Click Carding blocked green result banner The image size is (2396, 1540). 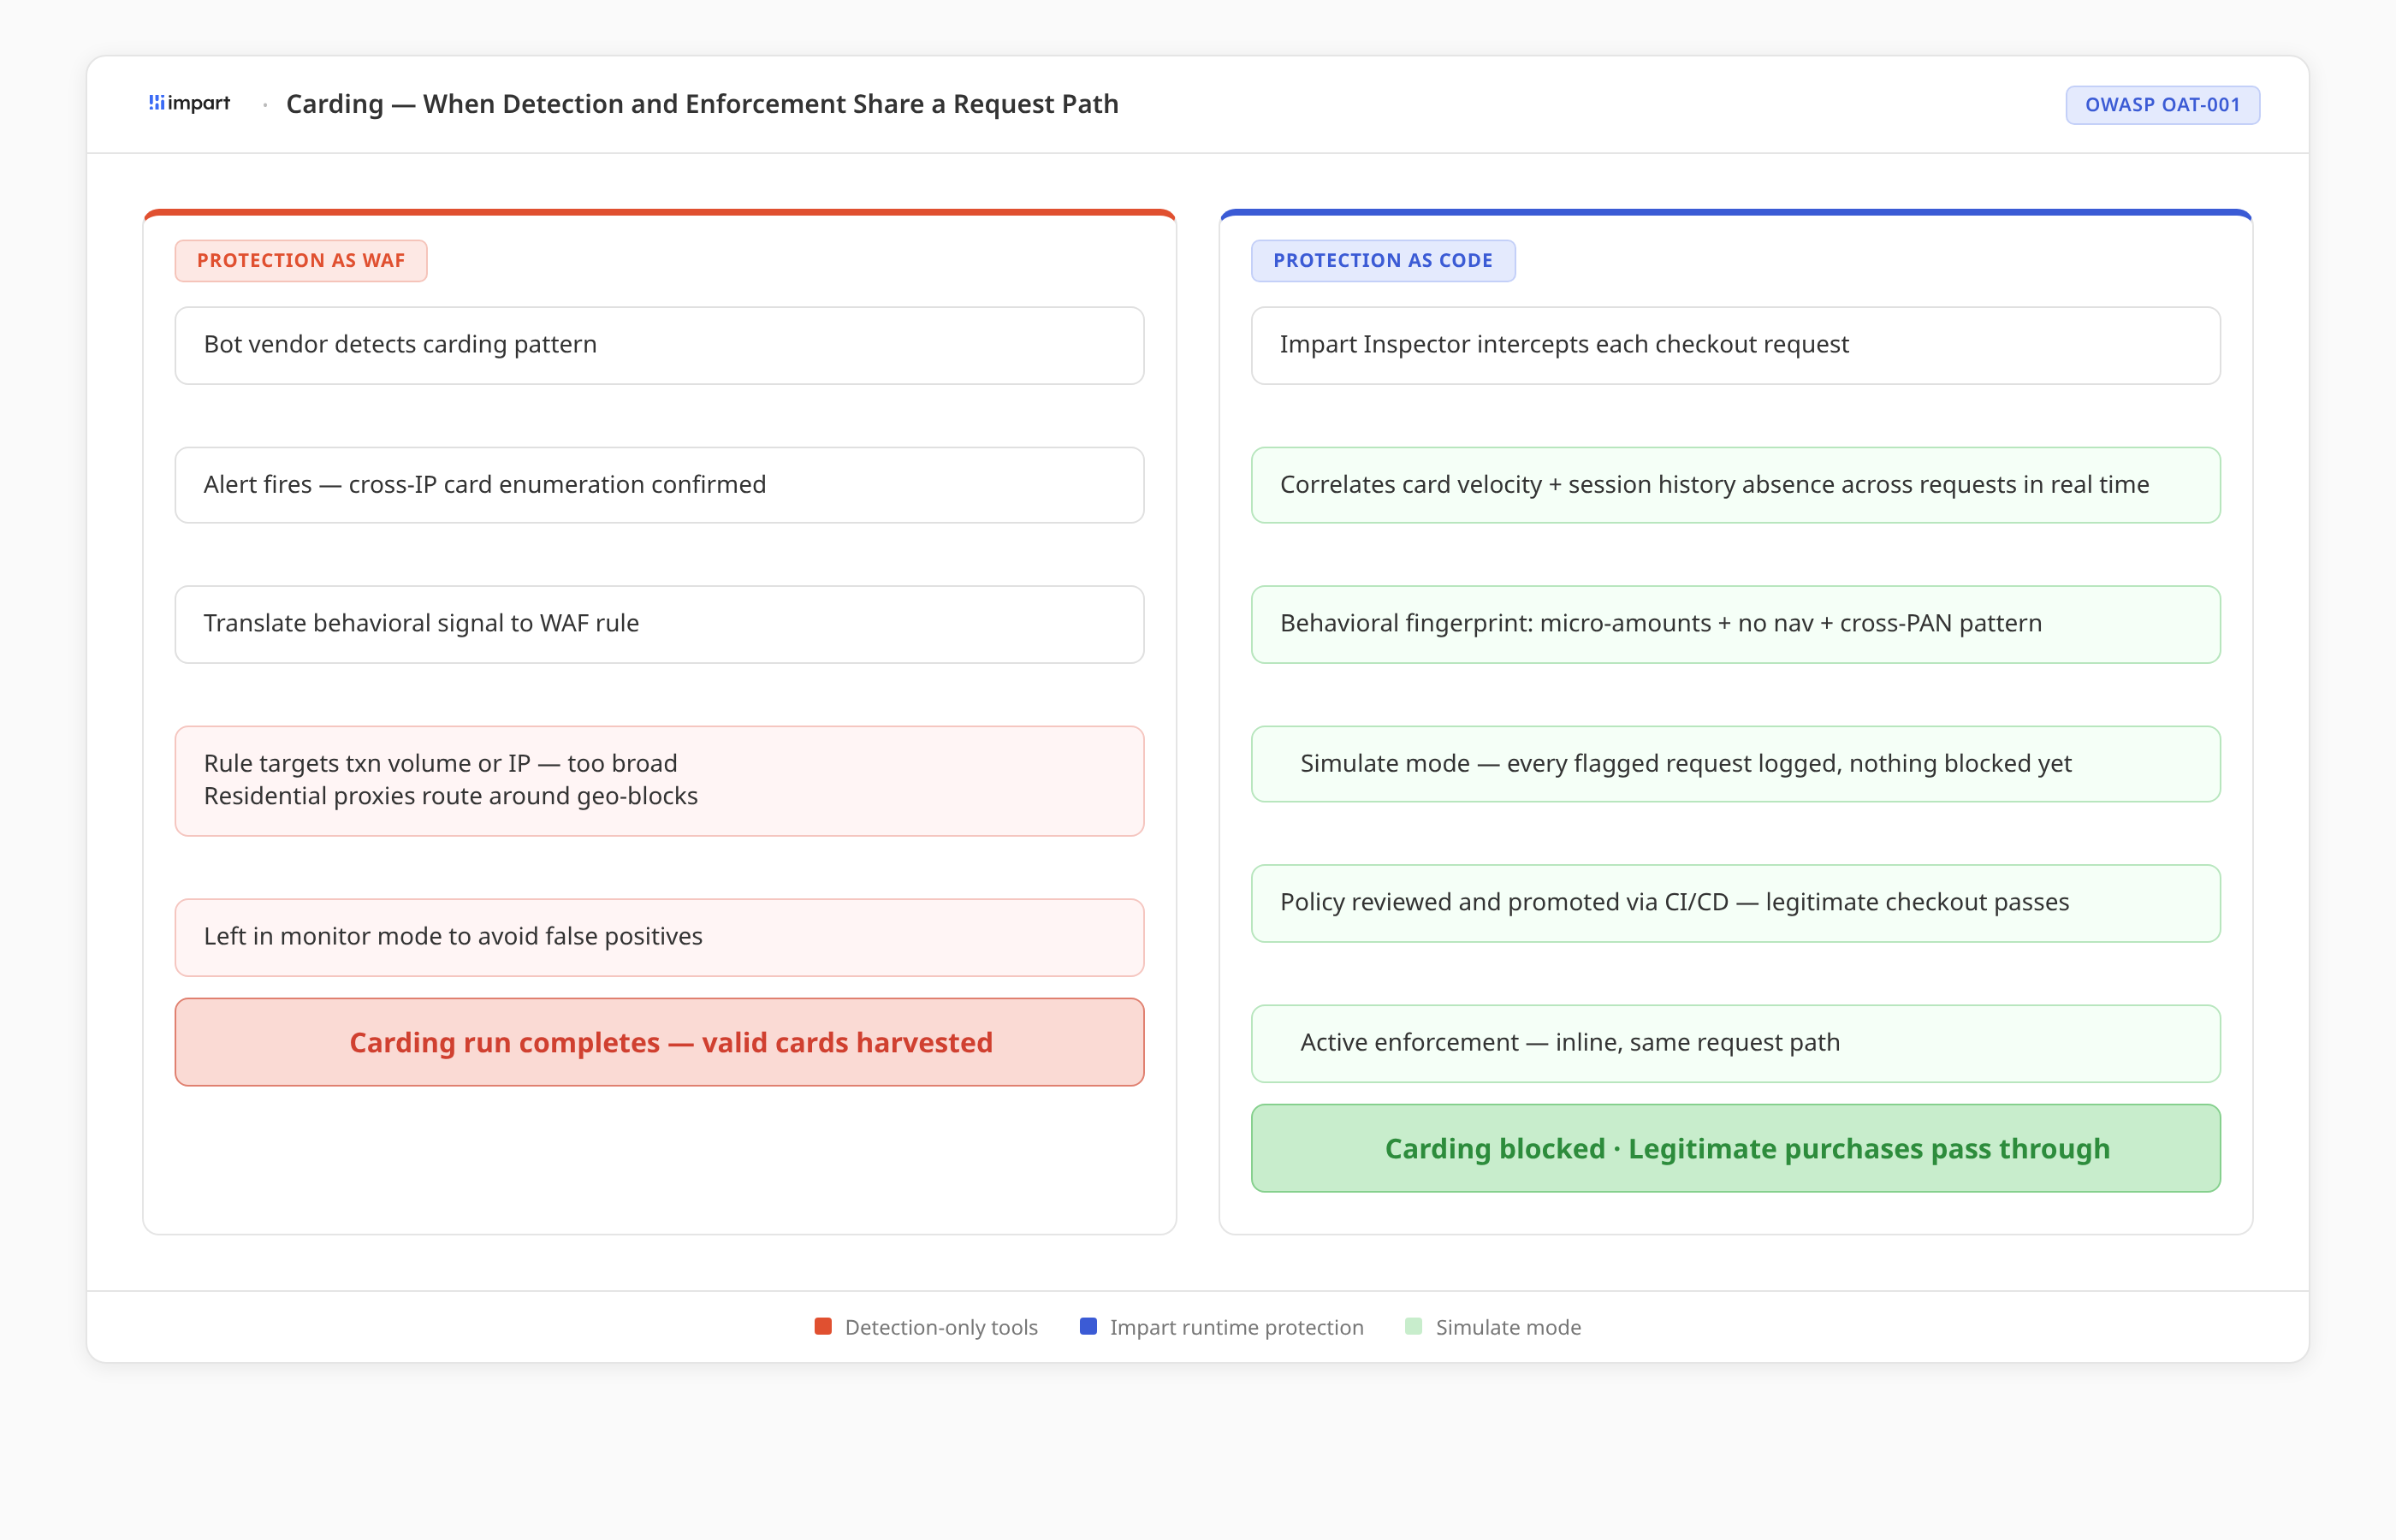(1735, 1148)
